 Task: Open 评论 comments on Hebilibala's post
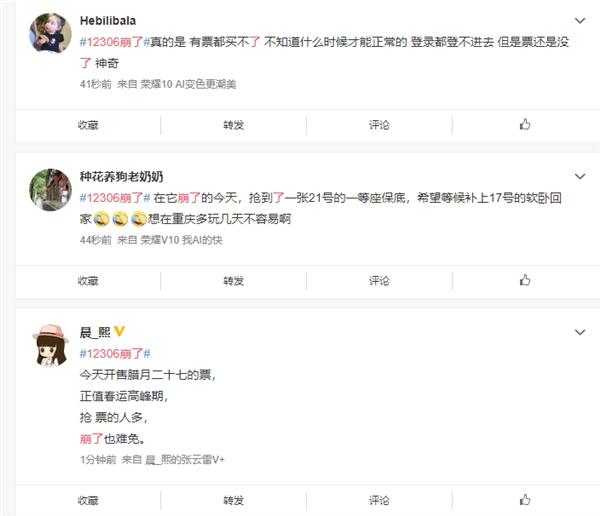pyautogui.click(x=379, y=125)
